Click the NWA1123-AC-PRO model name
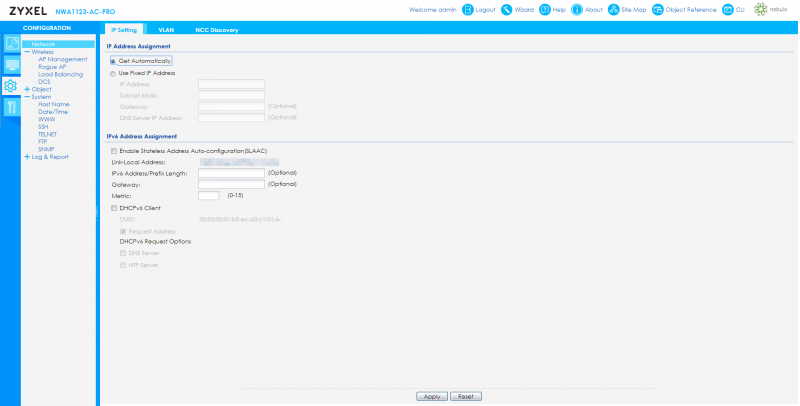Image resolution: width=800 pixels, height=406 pixels. (85, 12)
